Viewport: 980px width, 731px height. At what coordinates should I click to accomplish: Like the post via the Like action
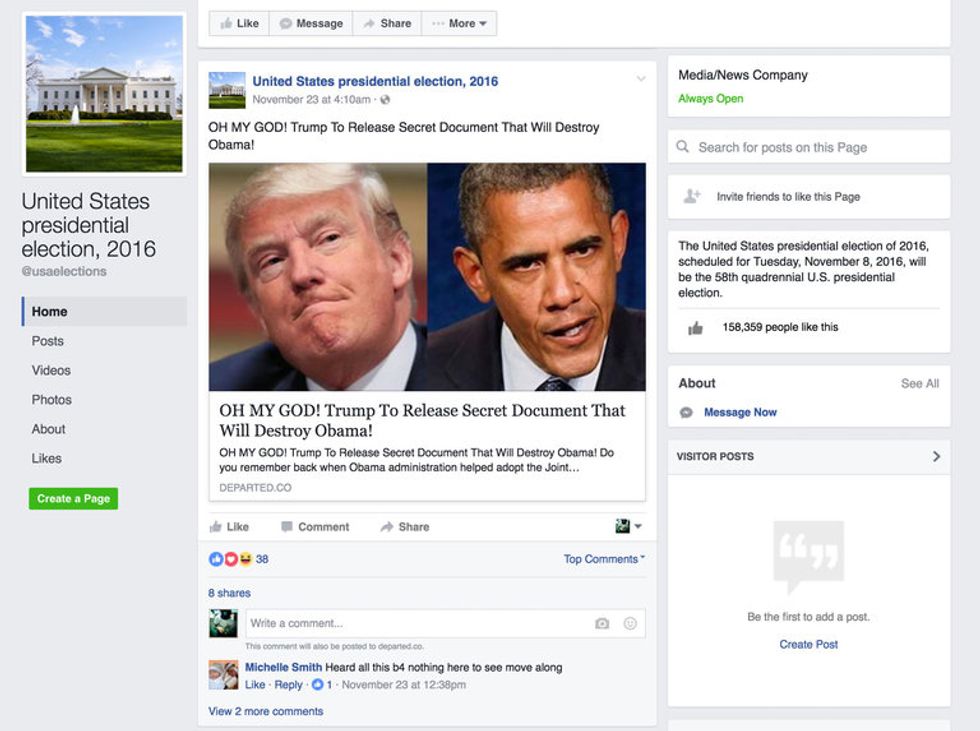click(229, 527)
